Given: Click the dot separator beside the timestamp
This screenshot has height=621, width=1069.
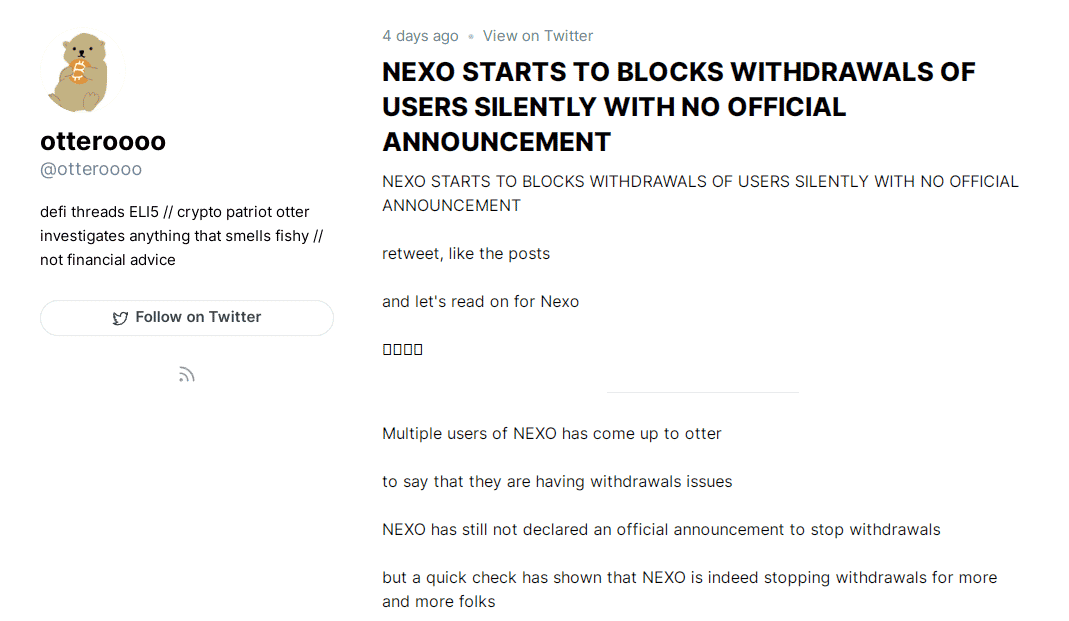Looking at the screenshot, I should [471, 37].
